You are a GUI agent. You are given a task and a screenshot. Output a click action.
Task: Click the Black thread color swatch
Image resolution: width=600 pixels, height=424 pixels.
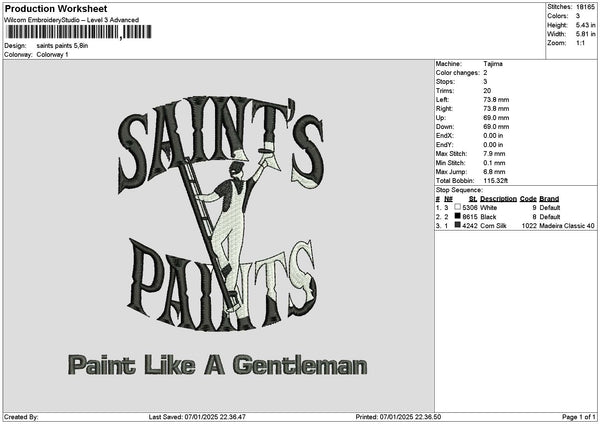(x=457, y=216)
